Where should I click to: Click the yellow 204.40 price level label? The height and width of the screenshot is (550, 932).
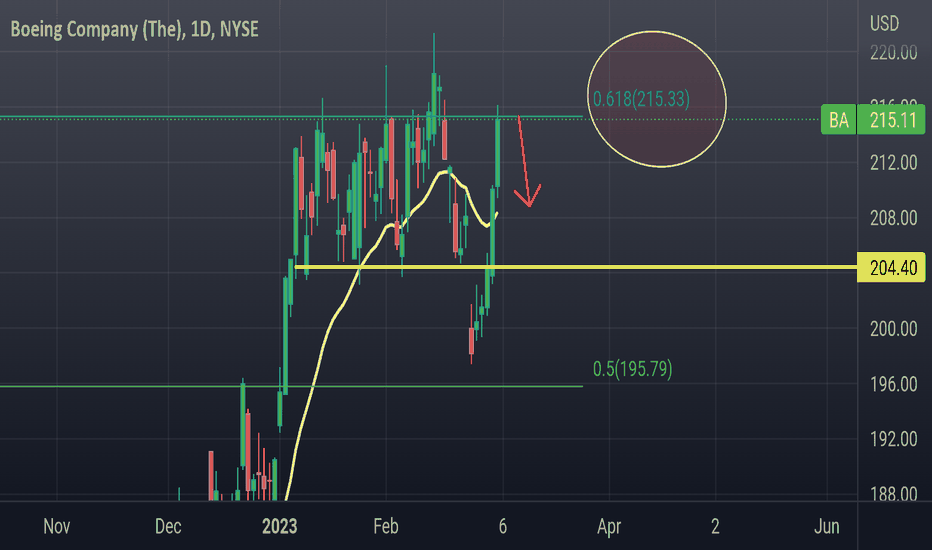click(x=892, y=267)
